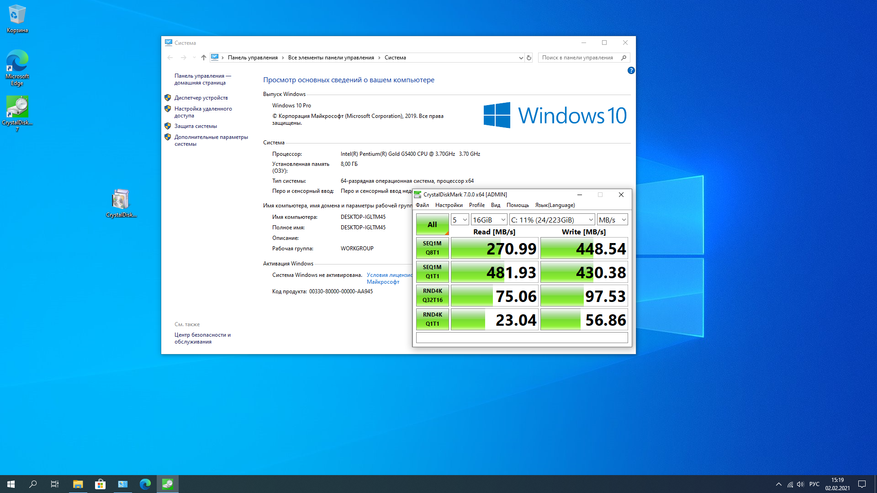Image resolution: width=877 pixels, height=493 pixels.
Task: Open the notification center icon
Action: tap(862, 484)
